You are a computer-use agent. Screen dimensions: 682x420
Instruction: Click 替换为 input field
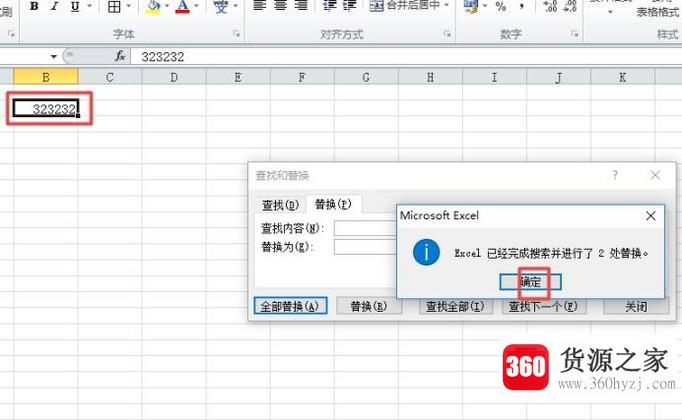point(365,247)
